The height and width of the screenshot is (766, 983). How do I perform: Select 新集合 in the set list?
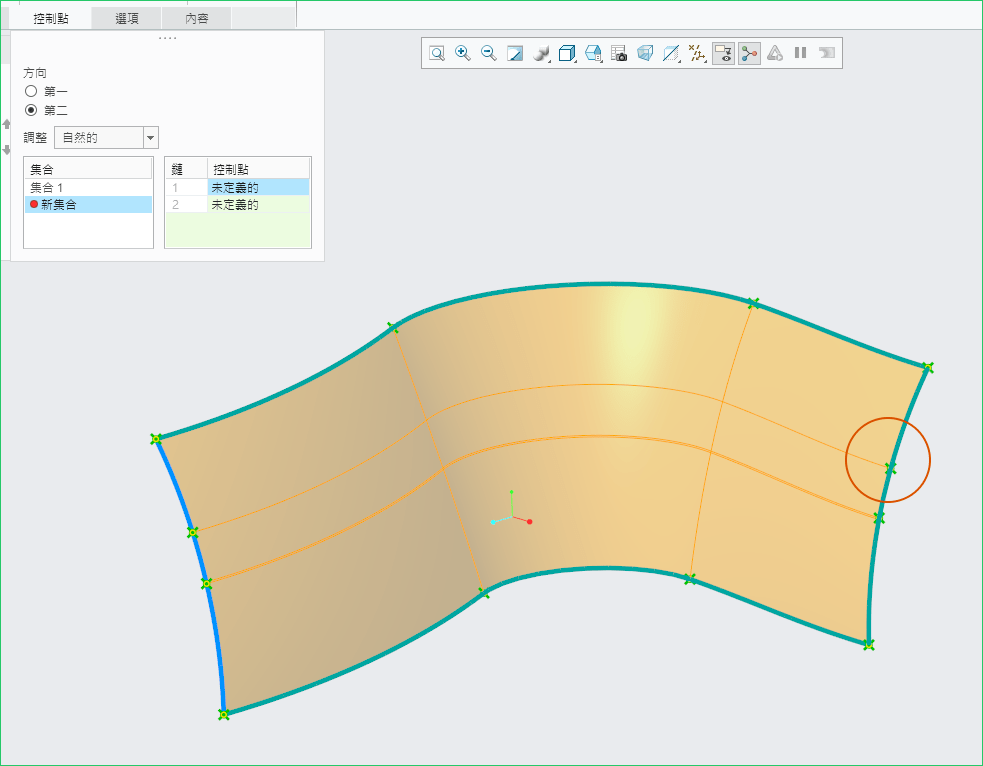(58, 204)
